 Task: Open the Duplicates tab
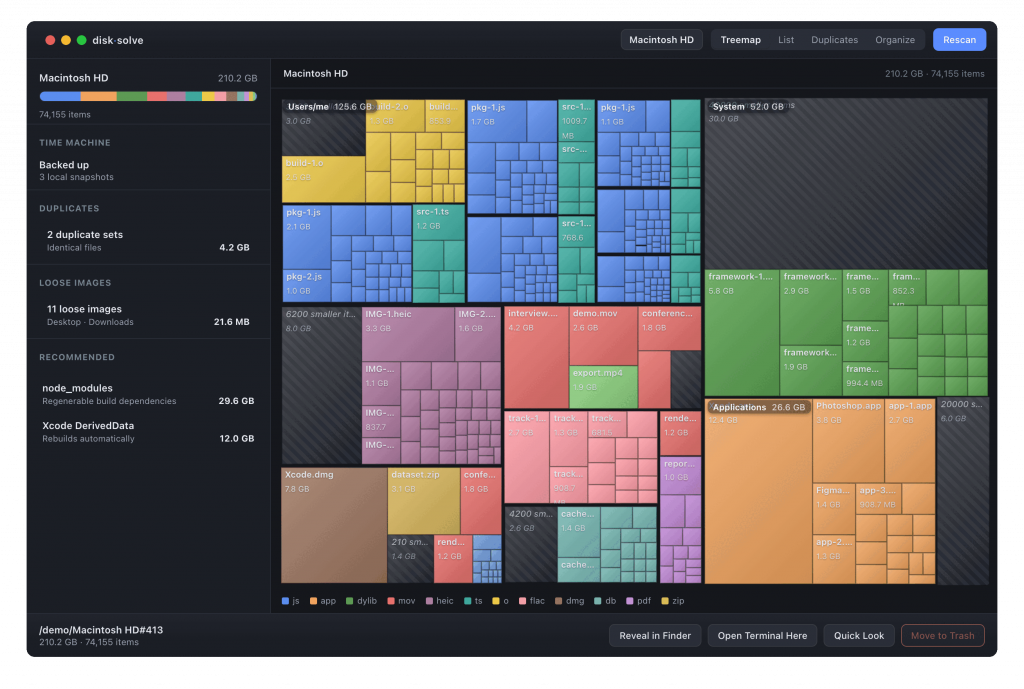point(834,40)
